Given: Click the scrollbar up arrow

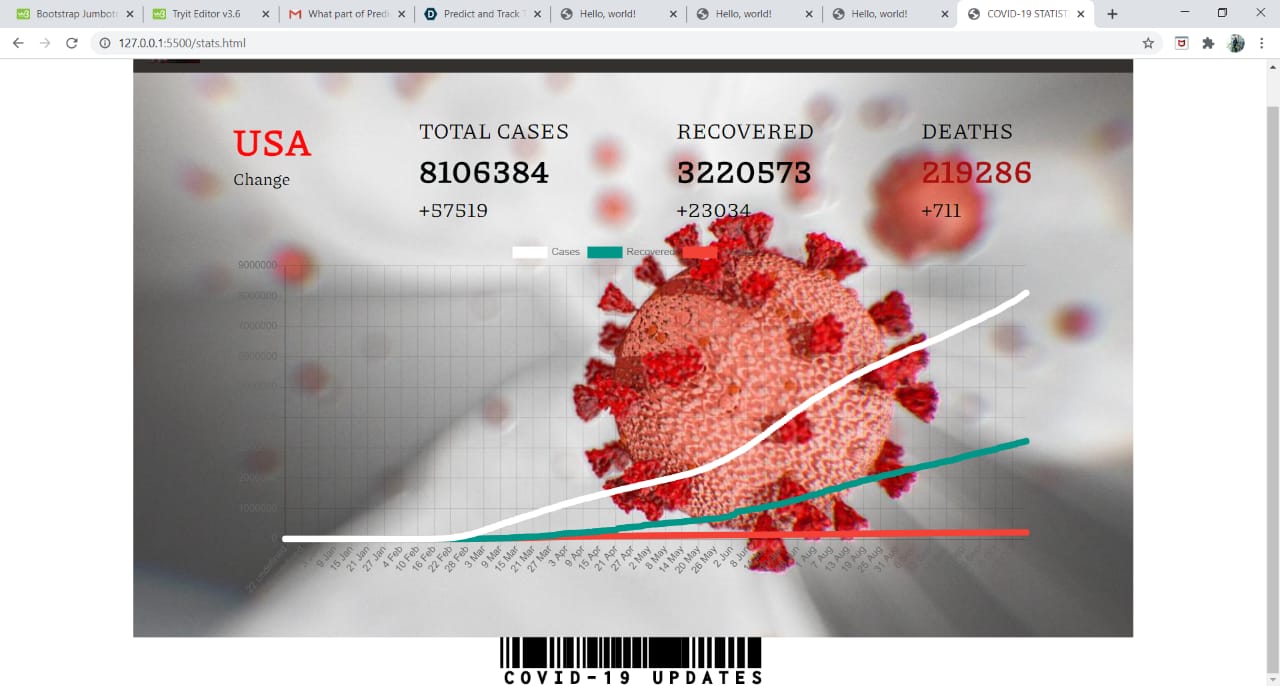Looking at the screenshot, I should (1272, 66).
